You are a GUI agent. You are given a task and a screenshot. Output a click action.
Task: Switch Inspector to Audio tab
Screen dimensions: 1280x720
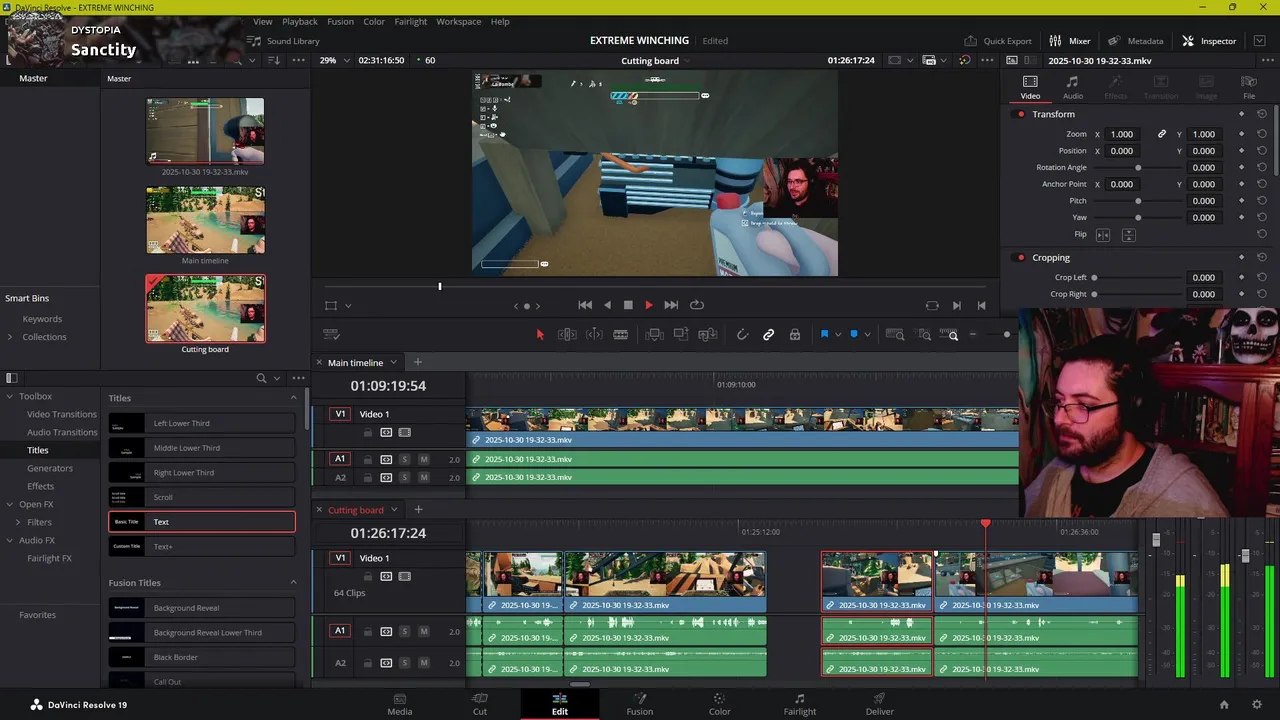1072,87
